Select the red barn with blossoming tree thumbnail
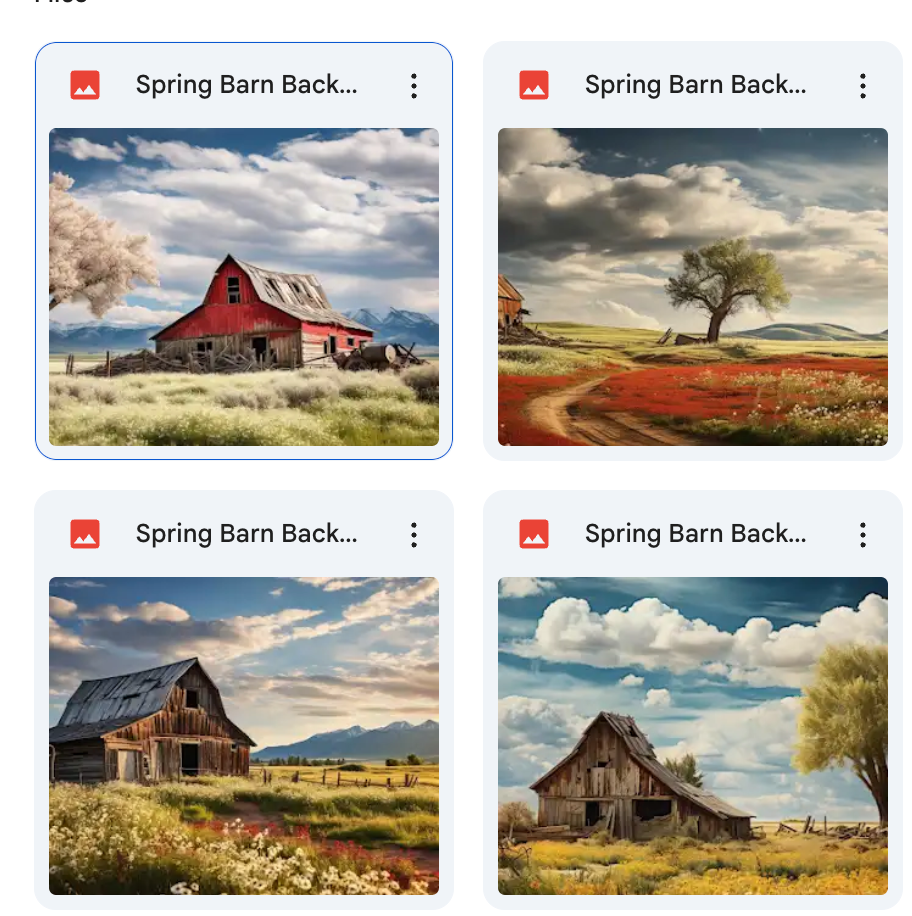This screenshot has height=916, width=912. pyautogui.click(x=244, y=287)
